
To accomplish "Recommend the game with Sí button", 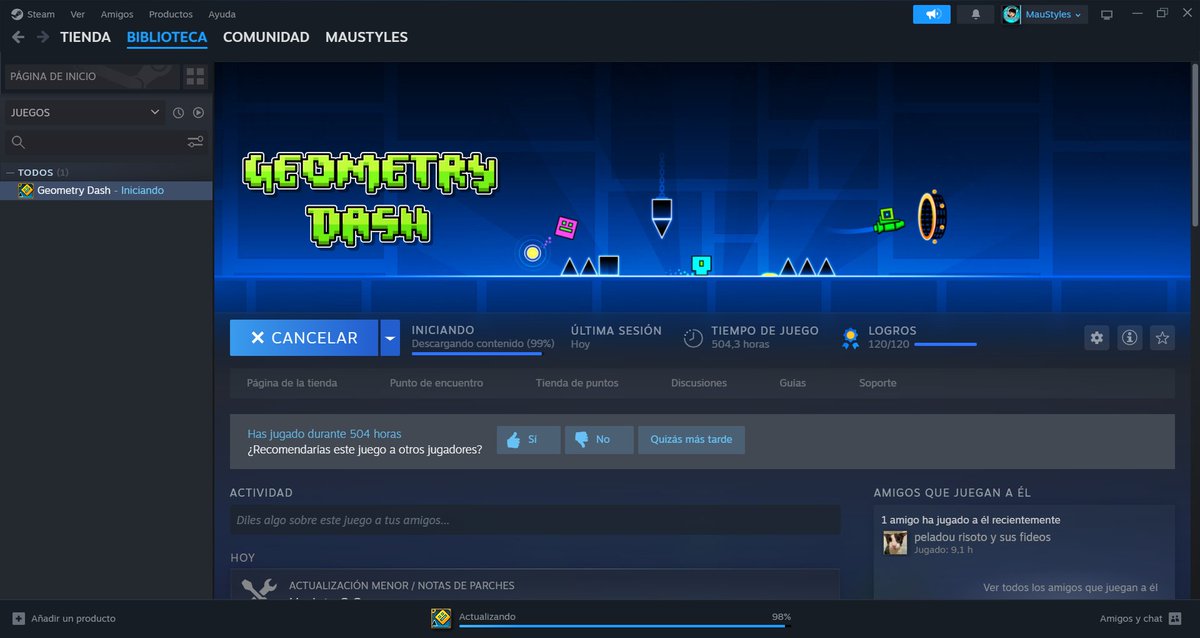I will (x=528, y=440).
